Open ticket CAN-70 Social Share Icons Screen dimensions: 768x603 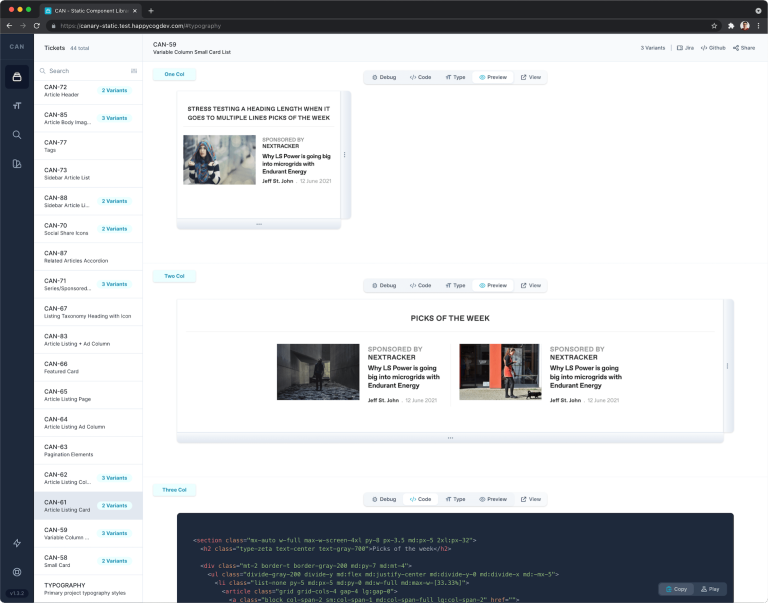coord(88,229)
